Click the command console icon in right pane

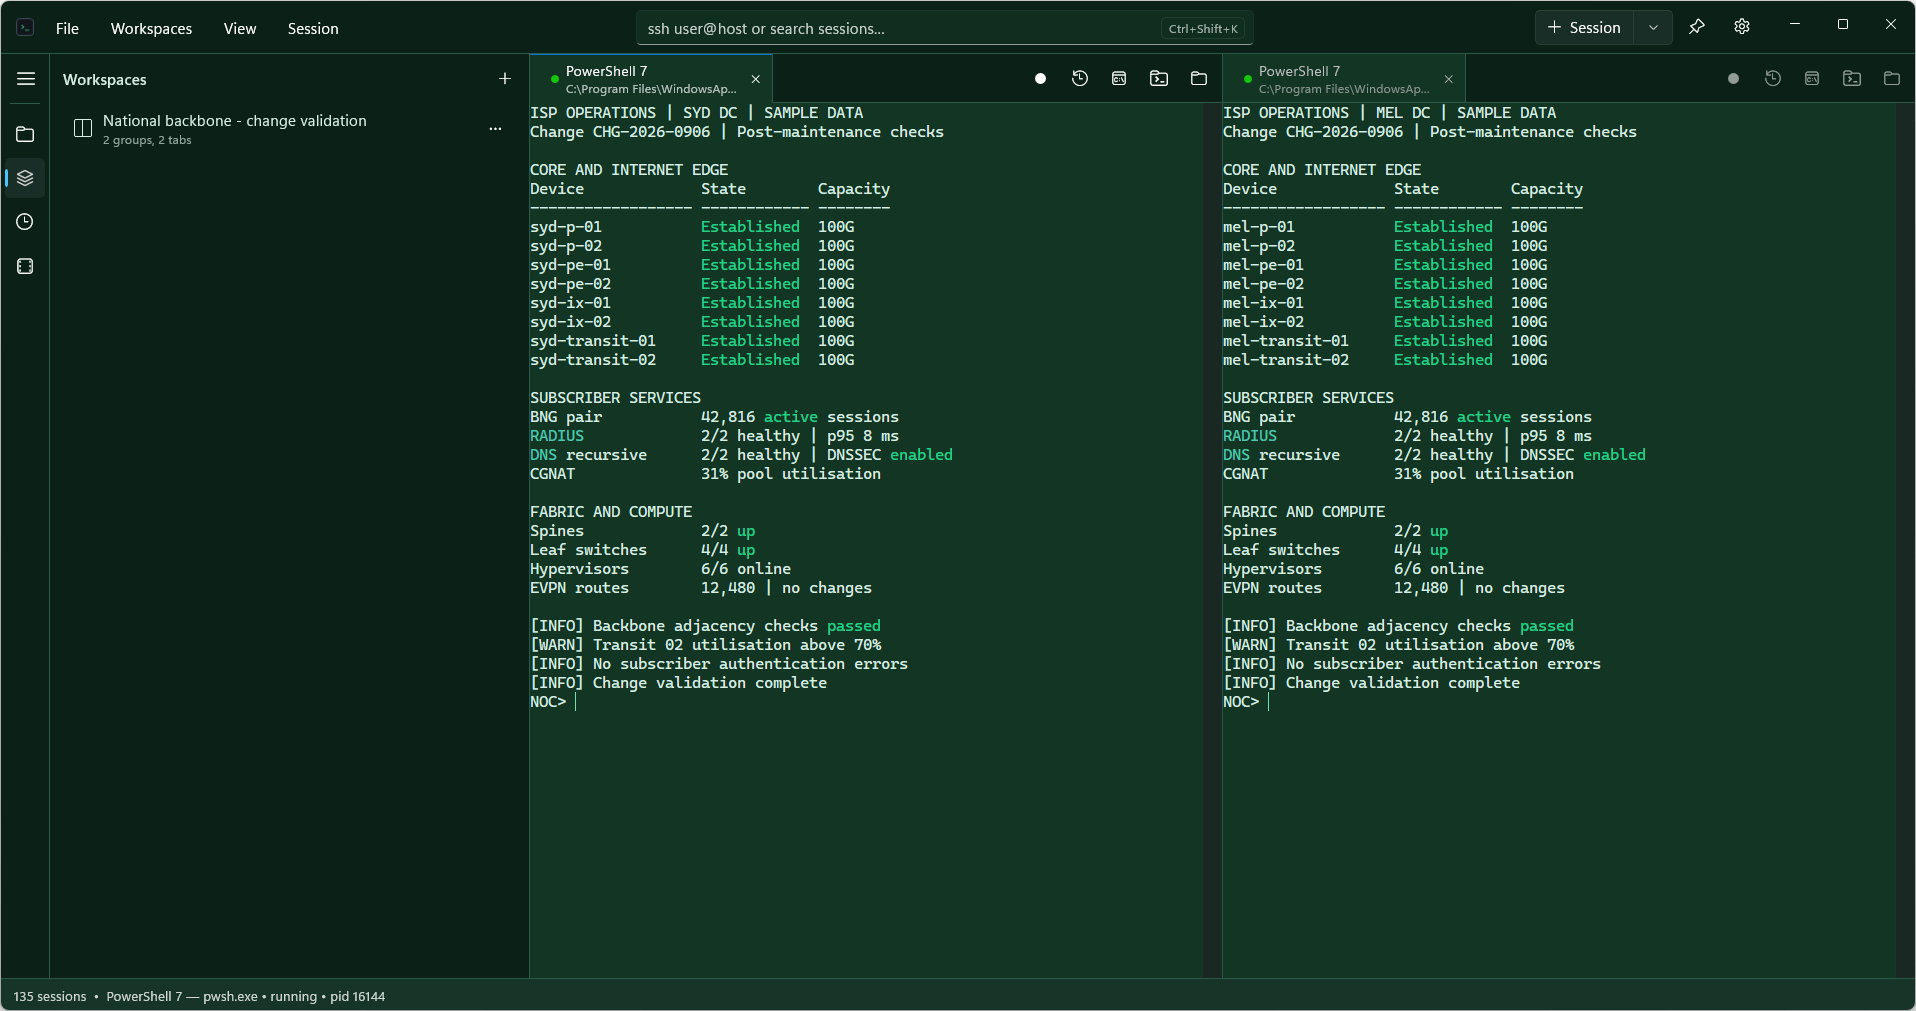coord(1812,79)
